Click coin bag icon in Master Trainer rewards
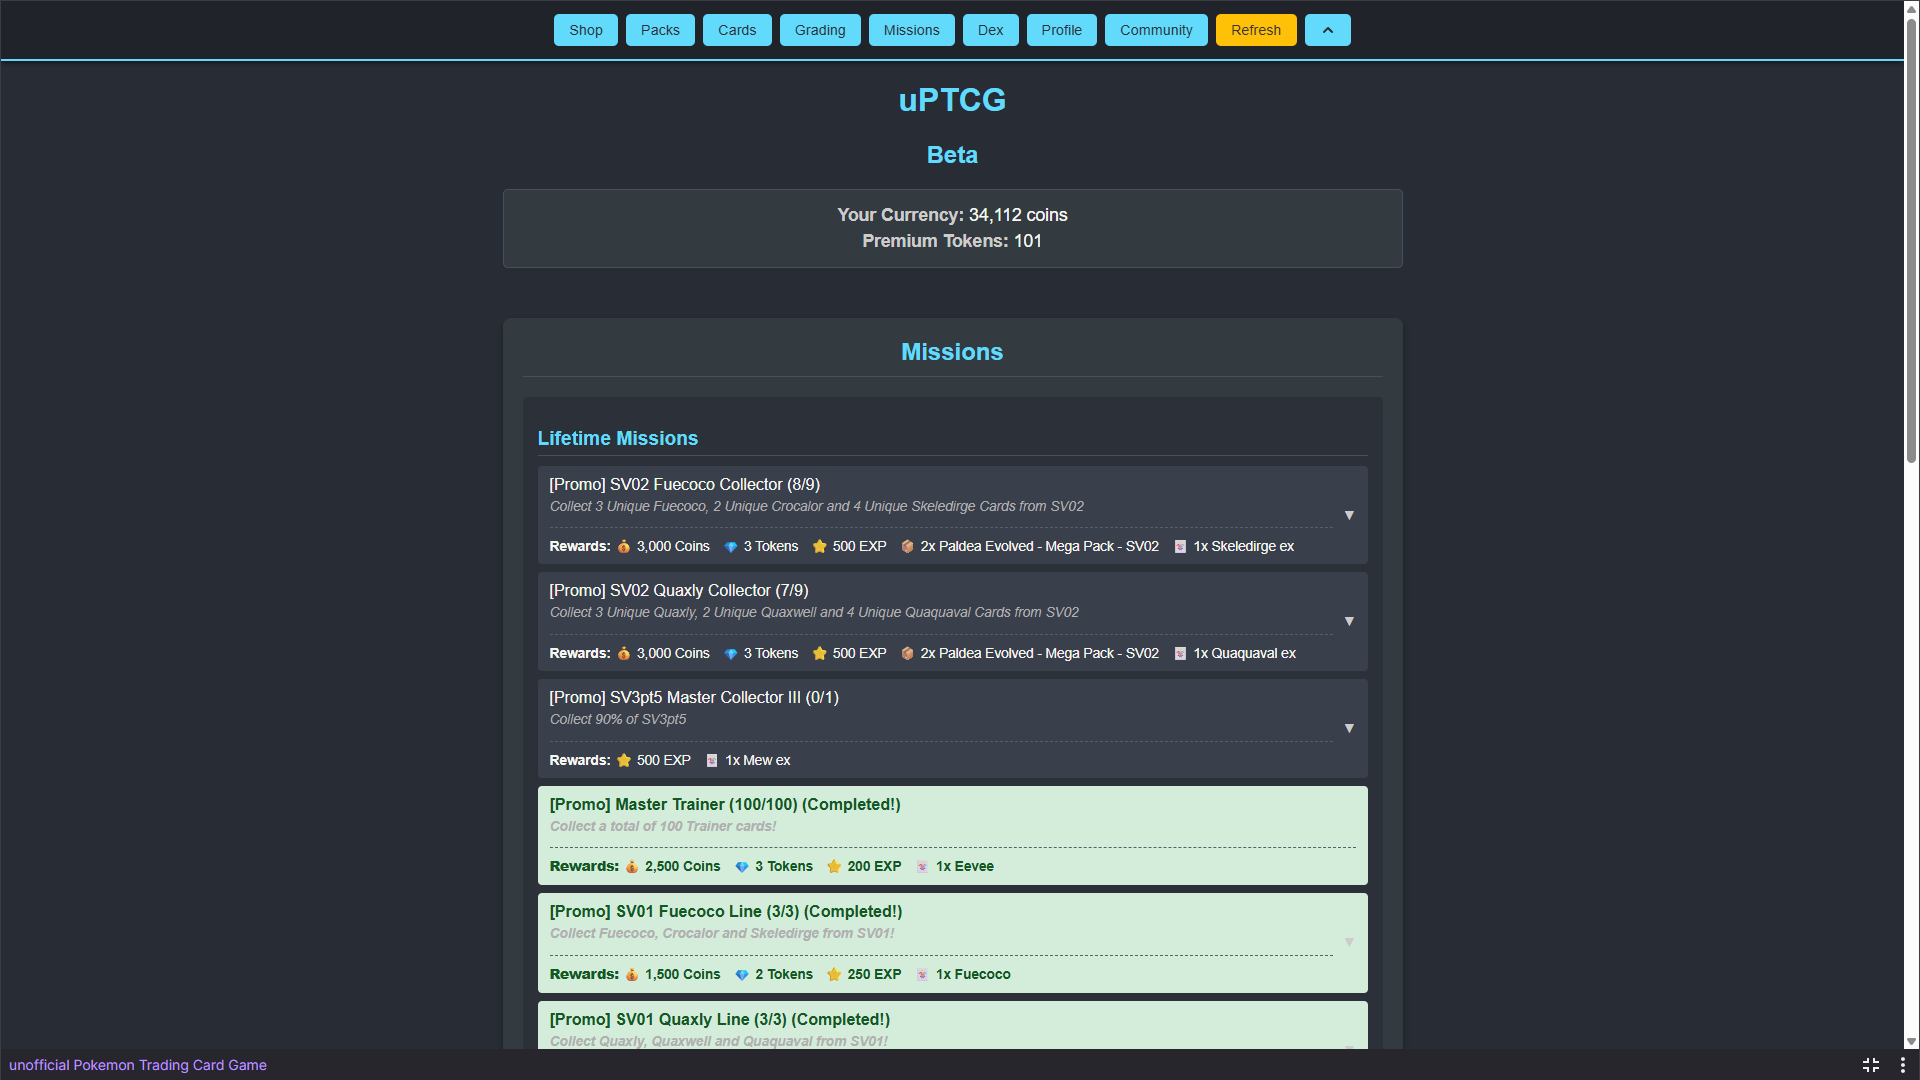 632,866
